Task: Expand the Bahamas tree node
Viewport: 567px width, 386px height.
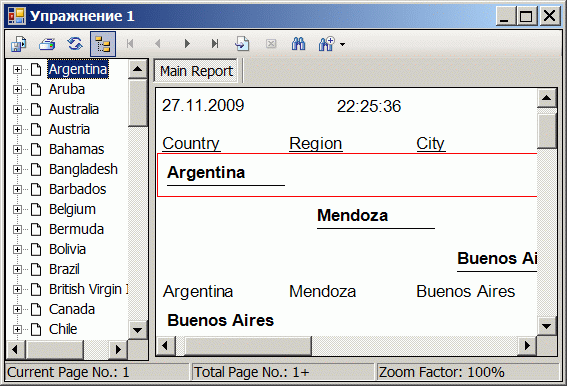Action: 17,149
